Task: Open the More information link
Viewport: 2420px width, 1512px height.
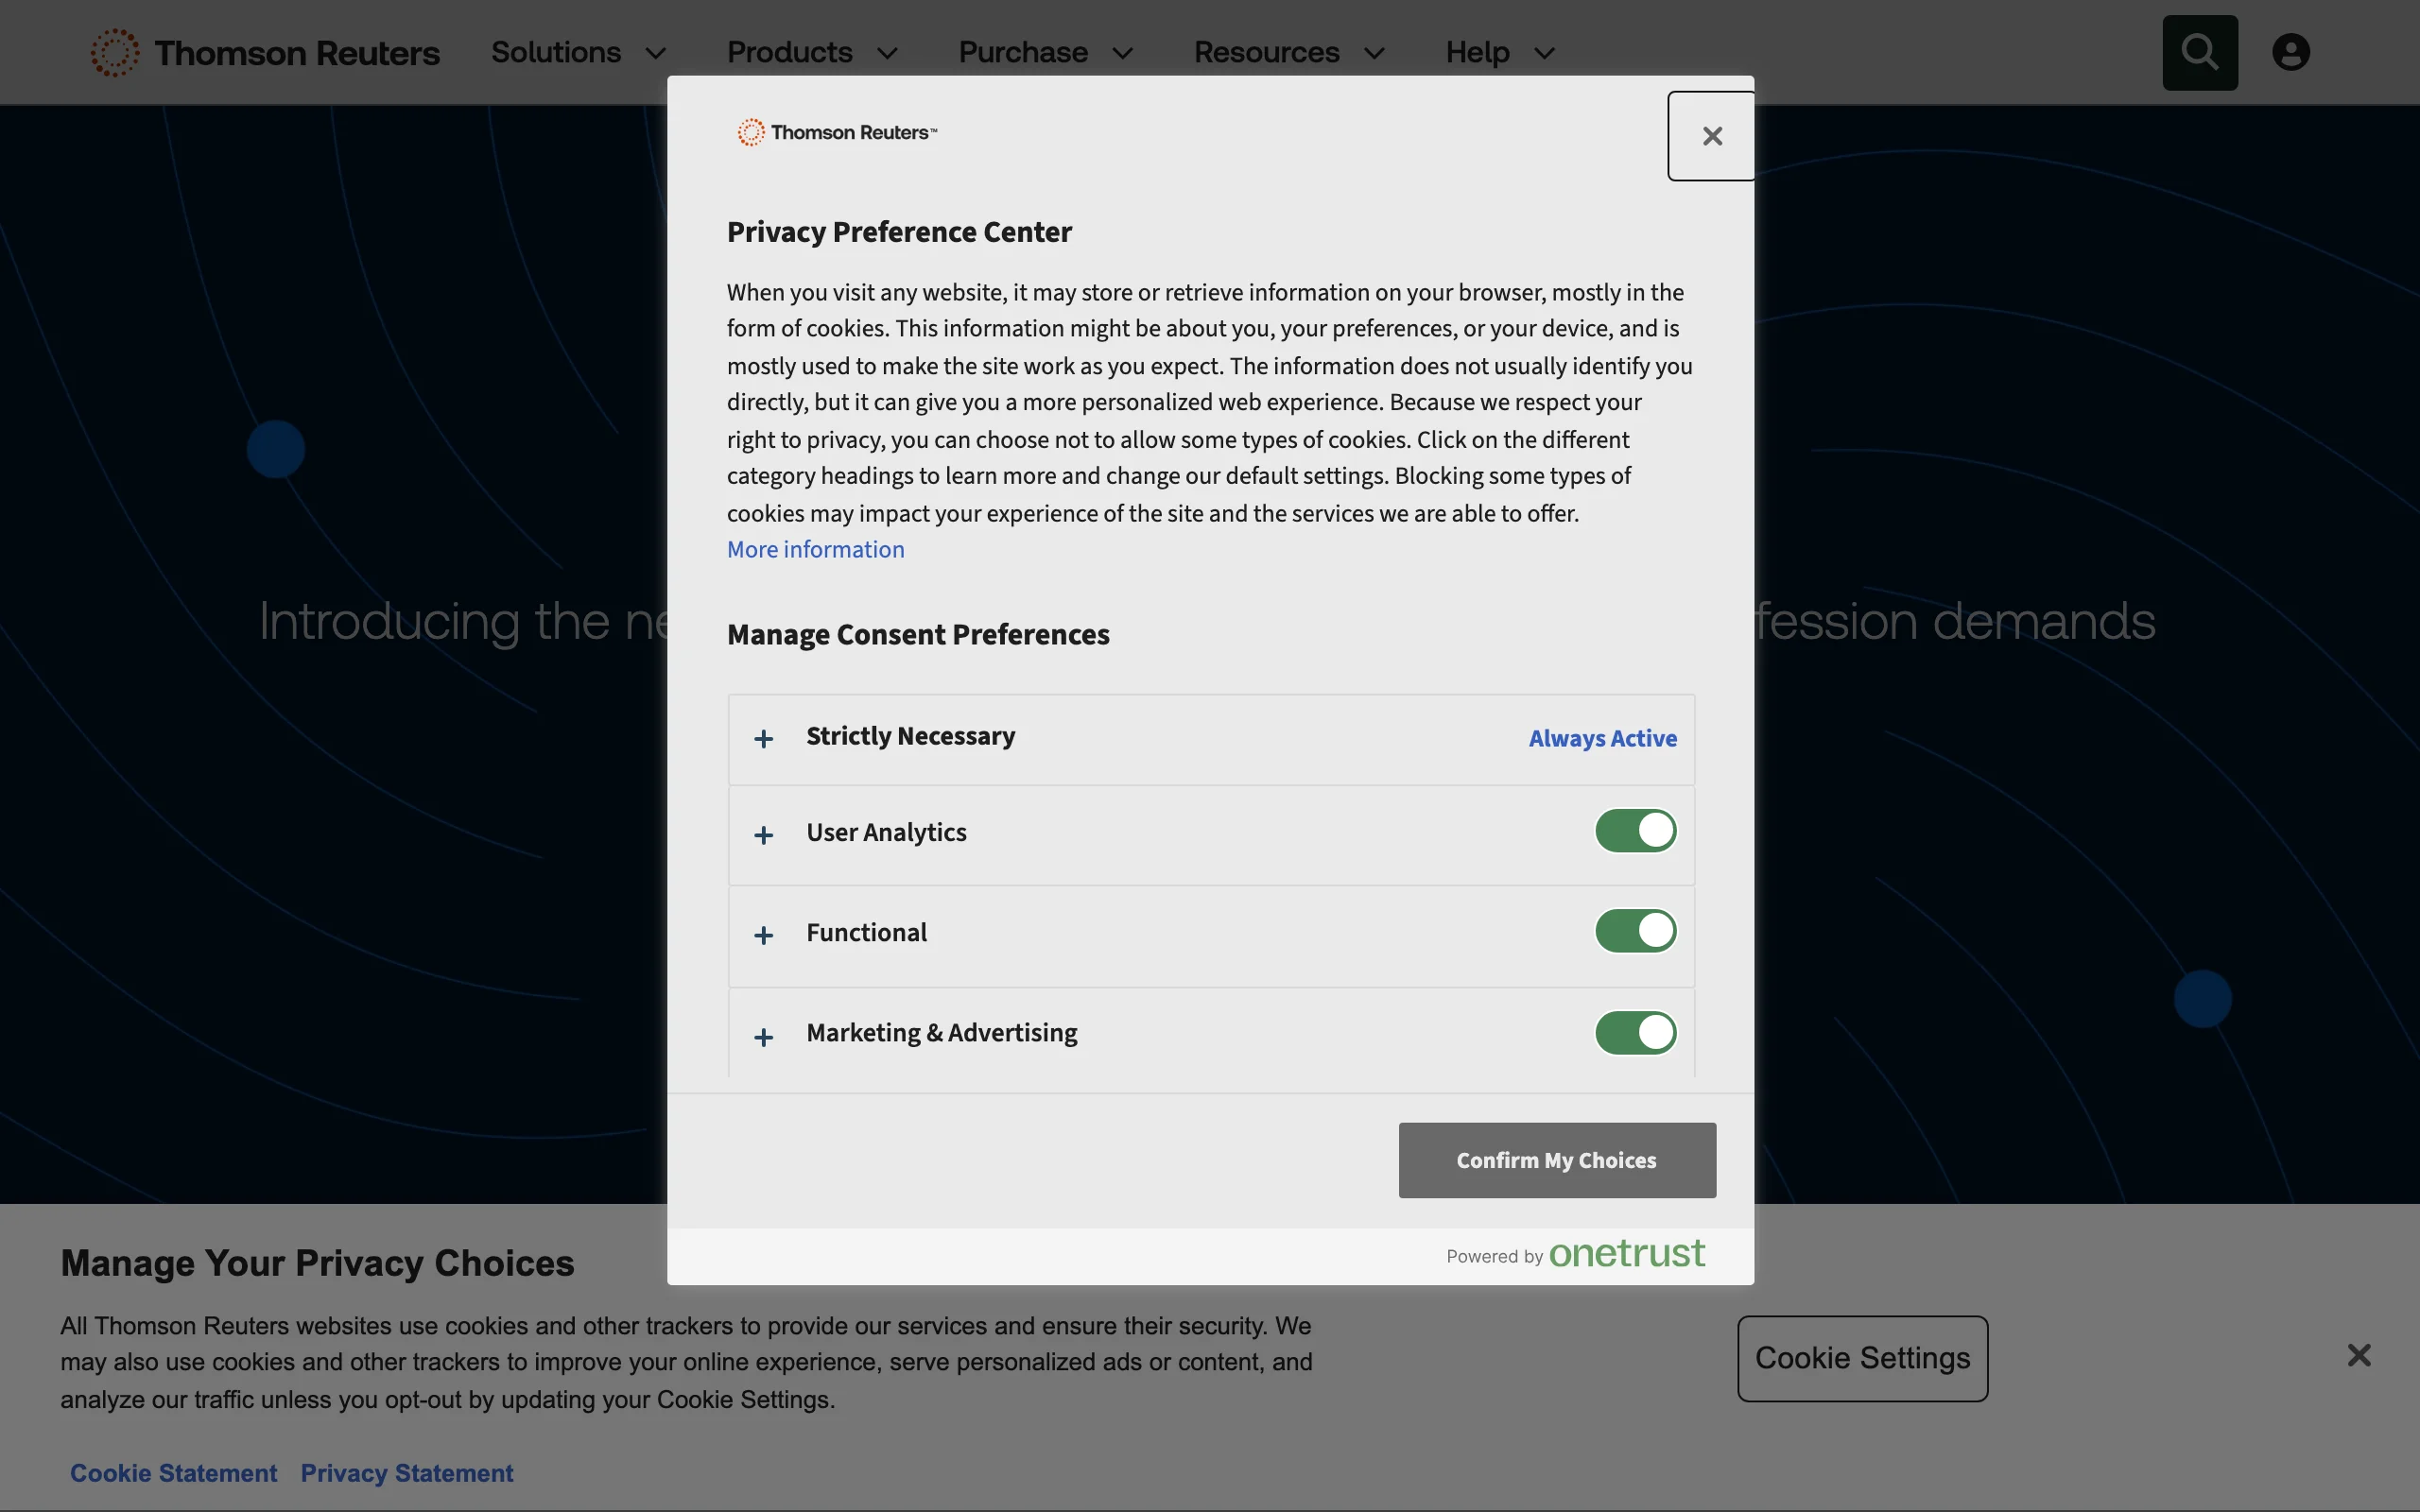Action: coord(815,550)
